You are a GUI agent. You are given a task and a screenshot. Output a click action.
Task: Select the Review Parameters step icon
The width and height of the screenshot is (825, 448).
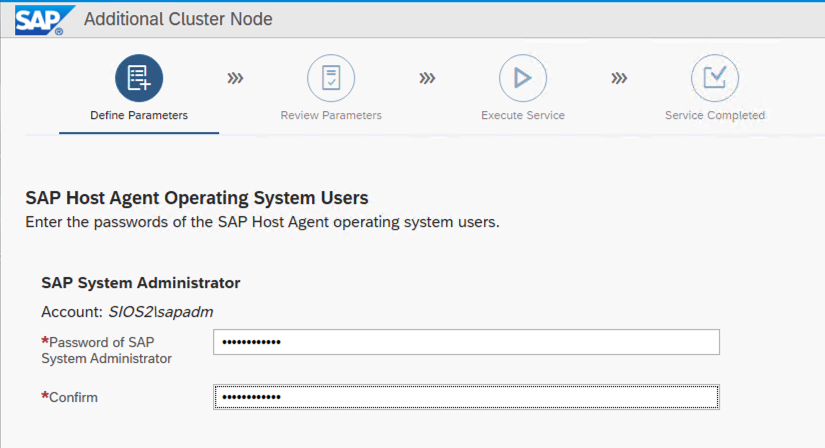coord(331,78)
